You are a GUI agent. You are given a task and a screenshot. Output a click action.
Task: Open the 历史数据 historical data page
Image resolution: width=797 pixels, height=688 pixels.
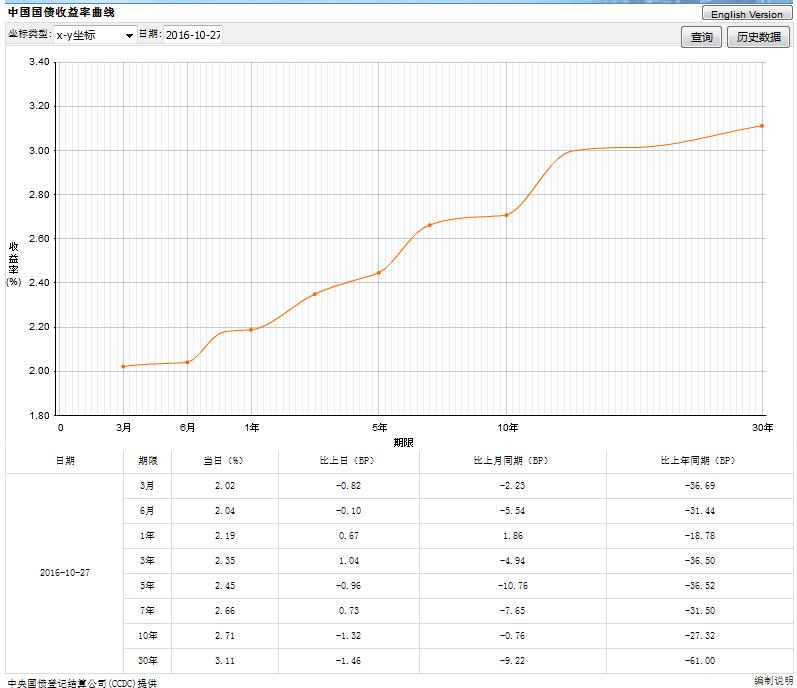[758, 37]
